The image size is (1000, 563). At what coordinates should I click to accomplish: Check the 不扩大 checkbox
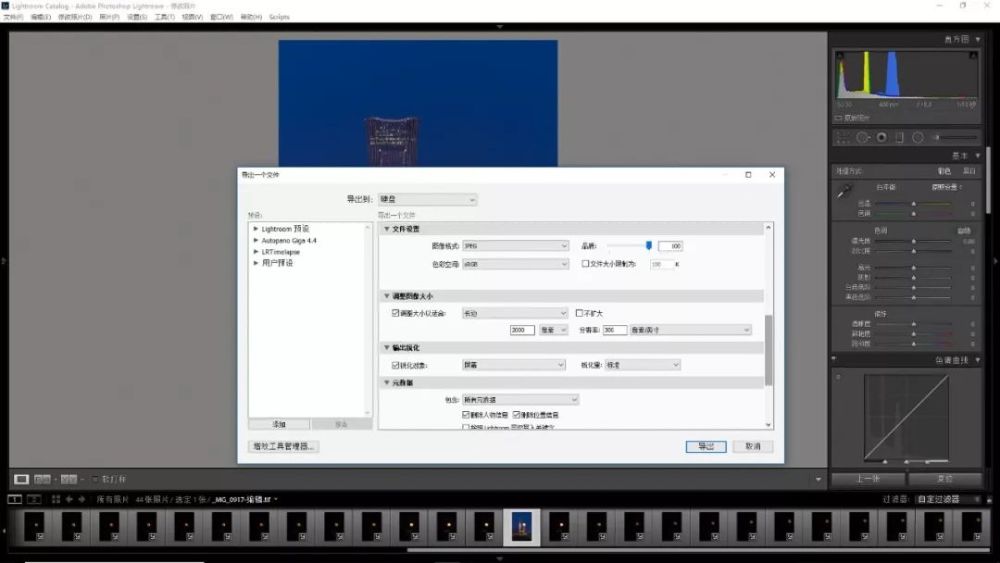pos(579,313)
